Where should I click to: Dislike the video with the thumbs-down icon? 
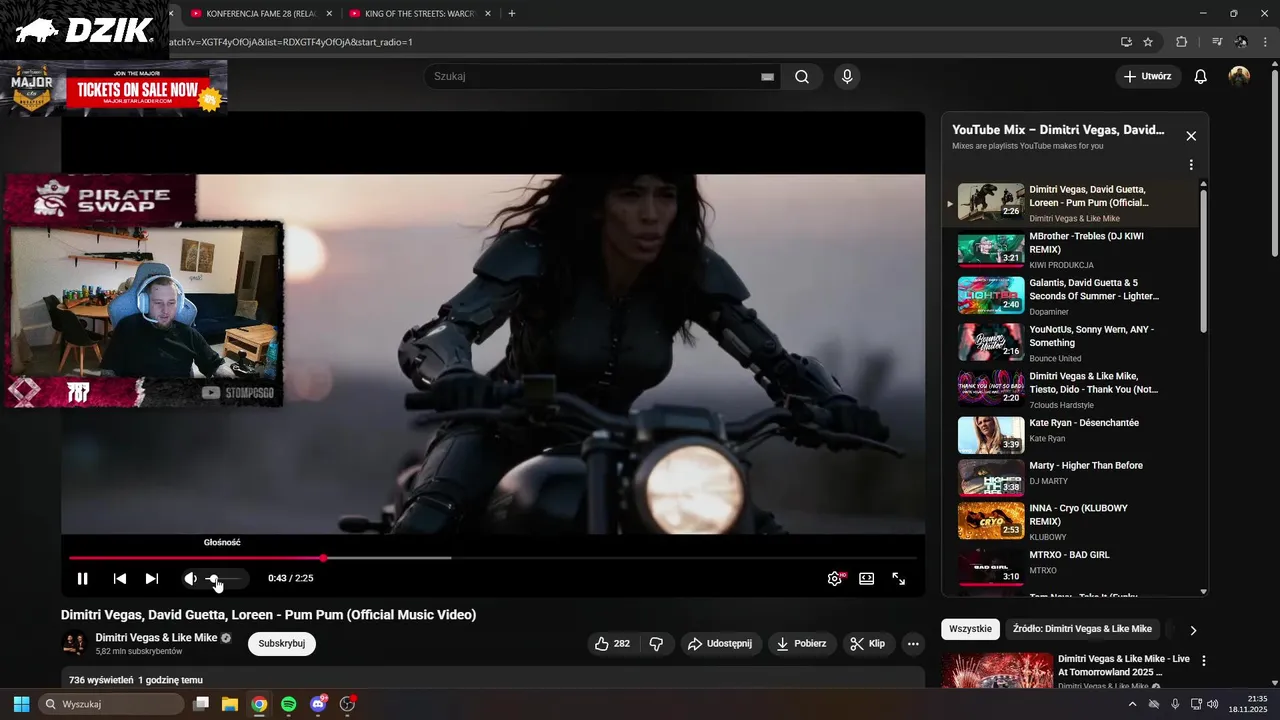pyautogui.click(x=656, y=644)
